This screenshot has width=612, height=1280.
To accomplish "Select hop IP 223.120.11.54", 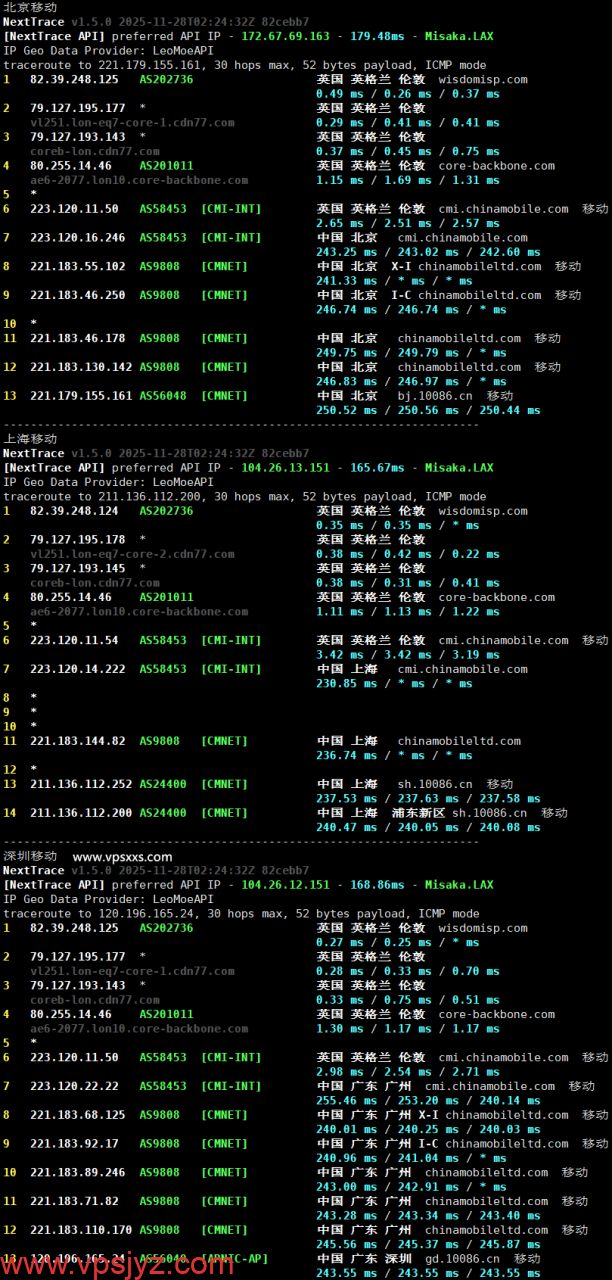I will tap(74, 641).
